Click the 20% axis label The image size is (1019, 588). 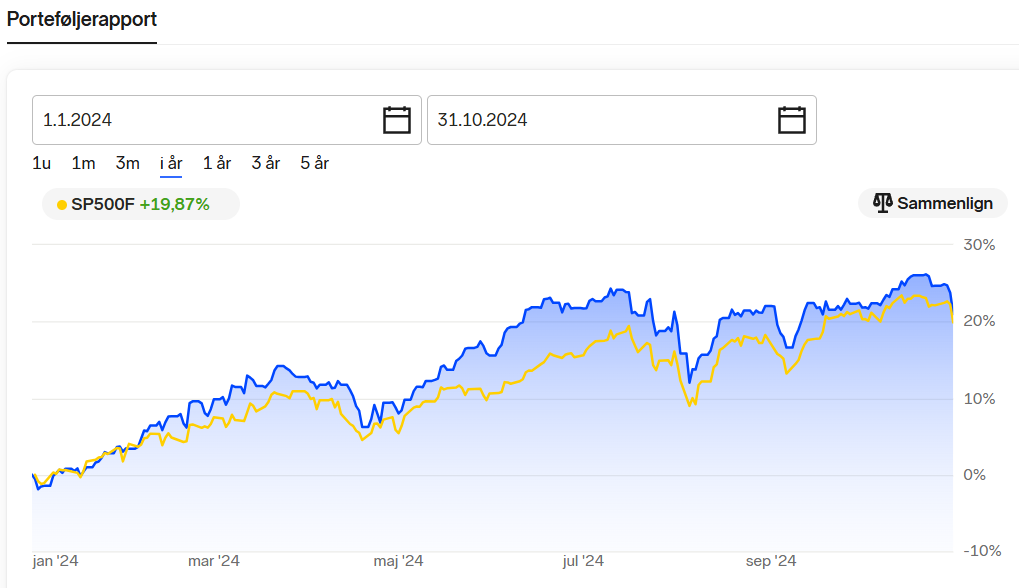(979, 321)
